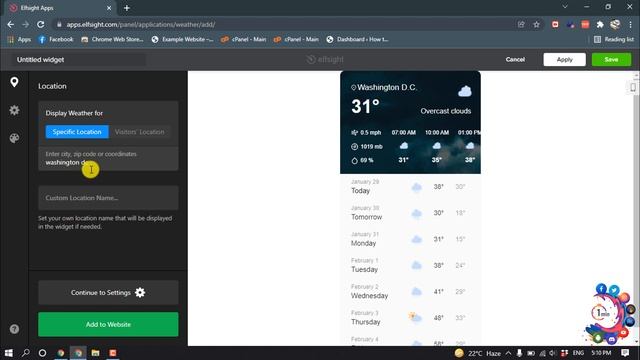Open the Chrome Web Store bookmark
Image resolution: width=640 pixels, height=360 pixels.
tap(112, 39)
